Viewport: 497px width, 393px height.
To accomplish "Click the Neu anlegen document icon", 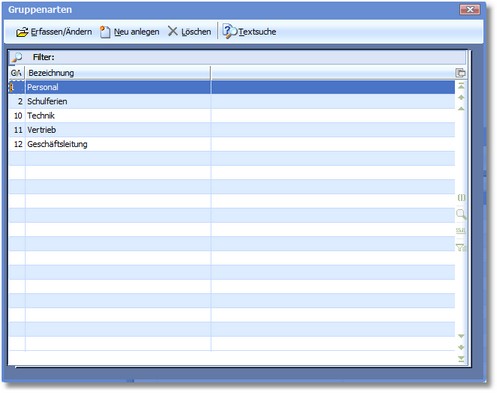I will [x=105, y=32].
